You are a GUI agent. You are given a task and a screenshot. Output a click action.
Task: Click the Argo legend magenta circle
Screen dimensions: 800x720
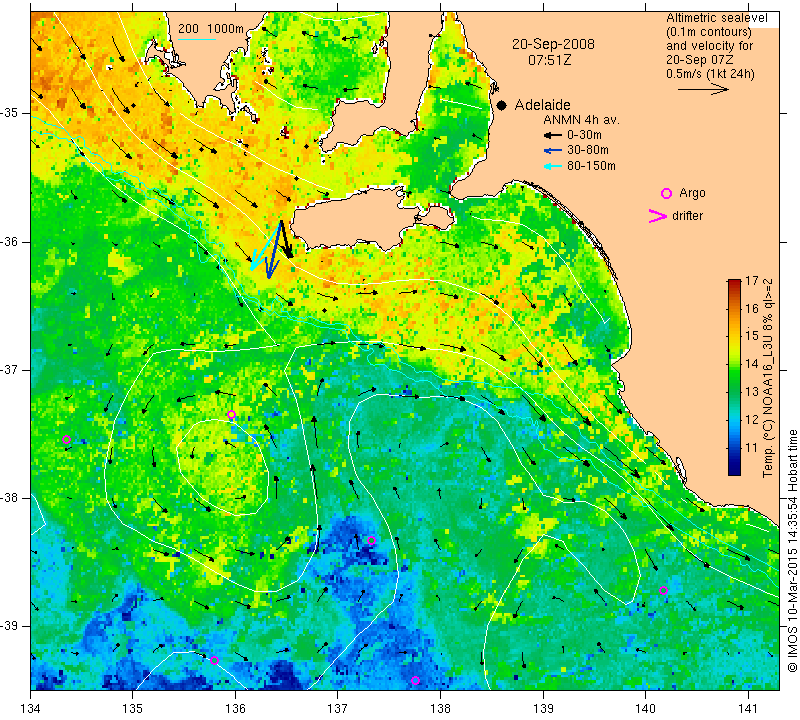click(666, 193)
